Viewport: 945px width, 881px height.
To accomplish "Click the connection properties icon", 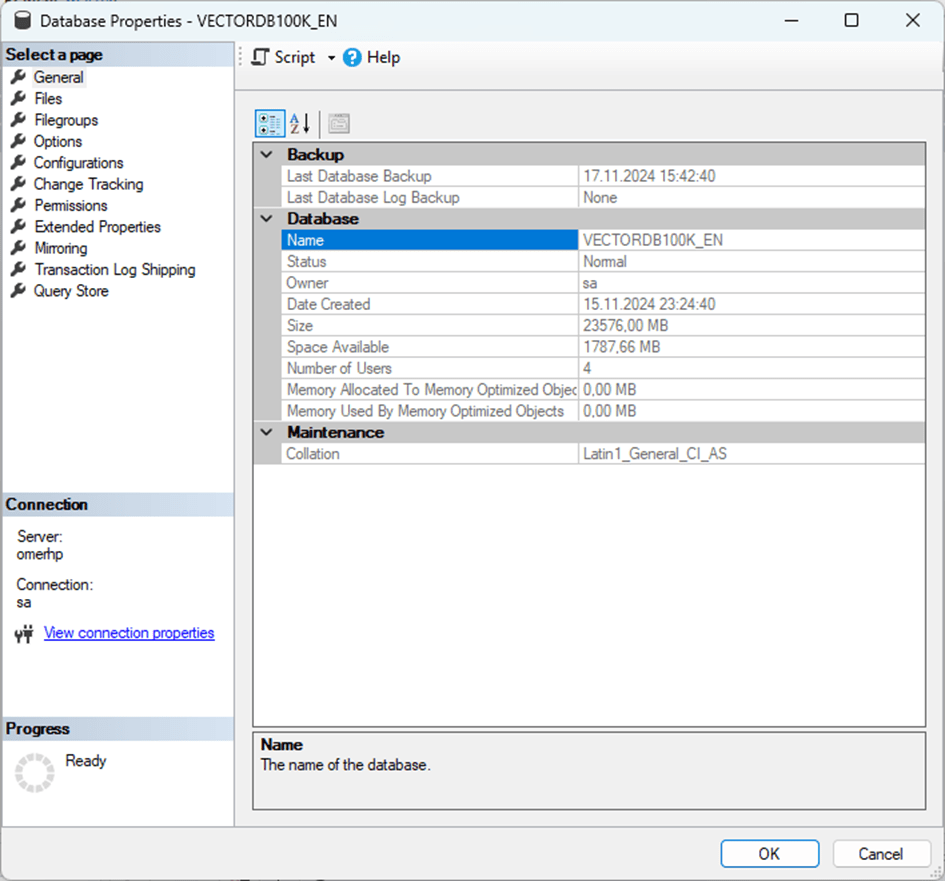I will click(25, 634).
